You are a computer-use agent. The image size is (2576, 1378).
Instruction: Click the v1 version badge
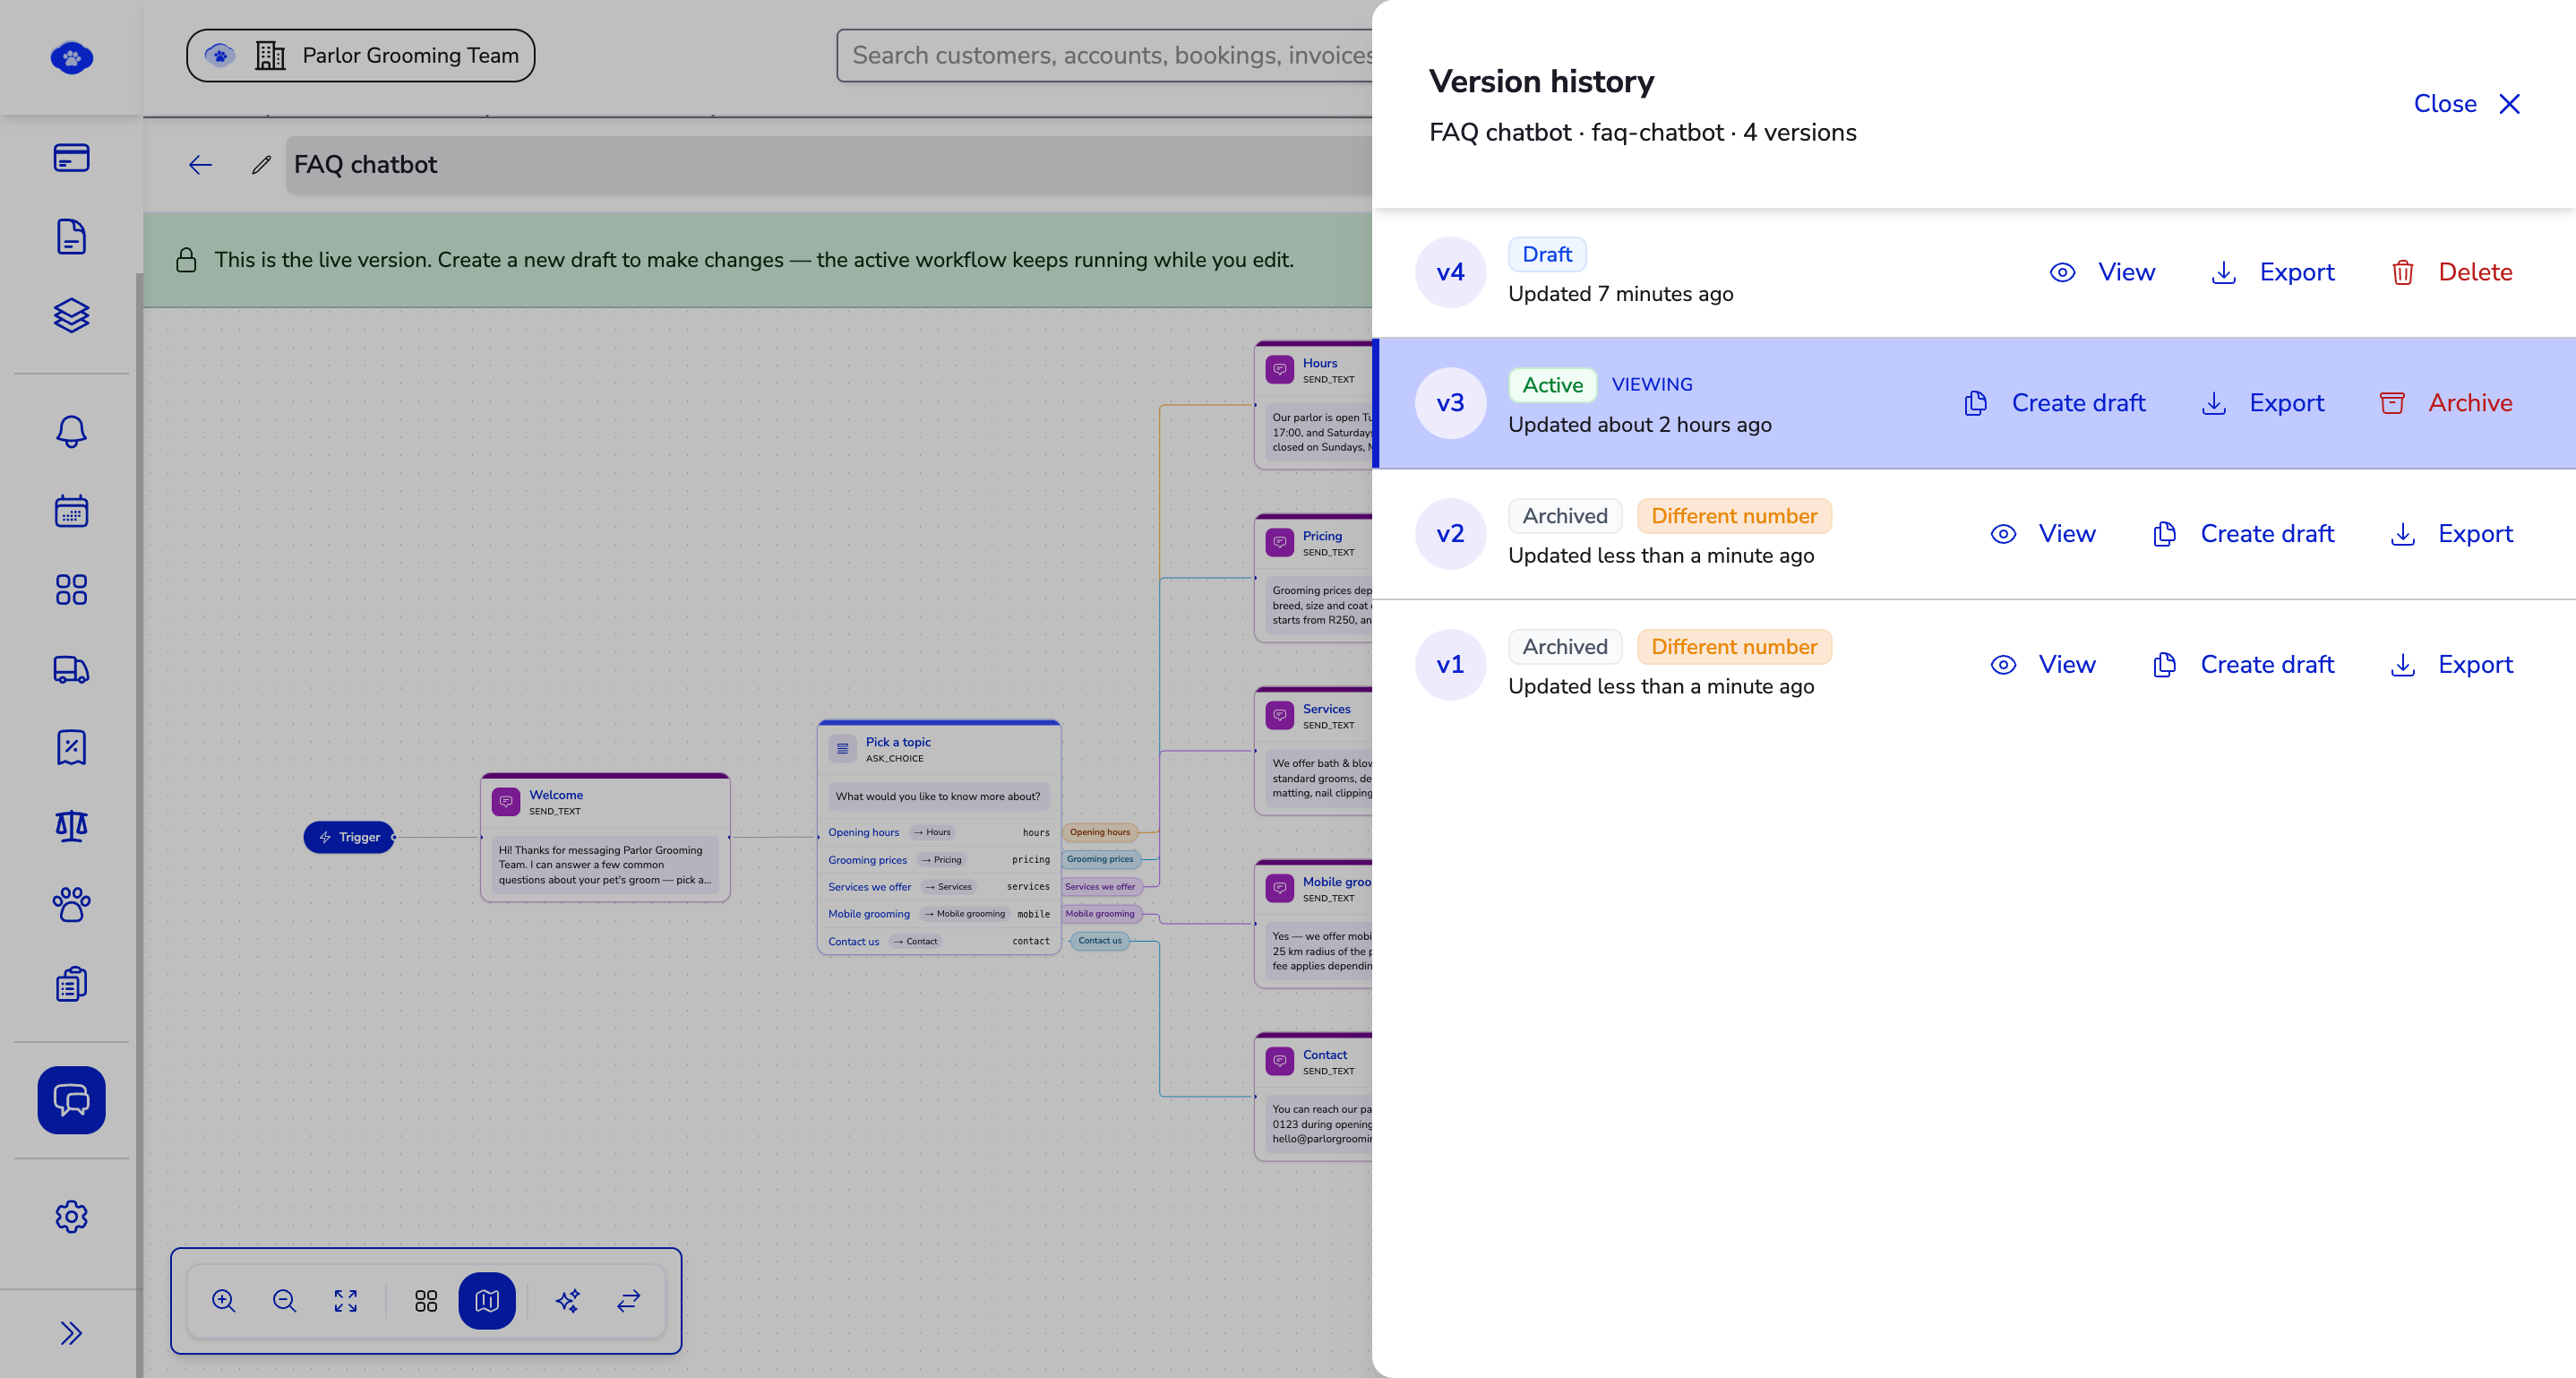click(1450, 665)
